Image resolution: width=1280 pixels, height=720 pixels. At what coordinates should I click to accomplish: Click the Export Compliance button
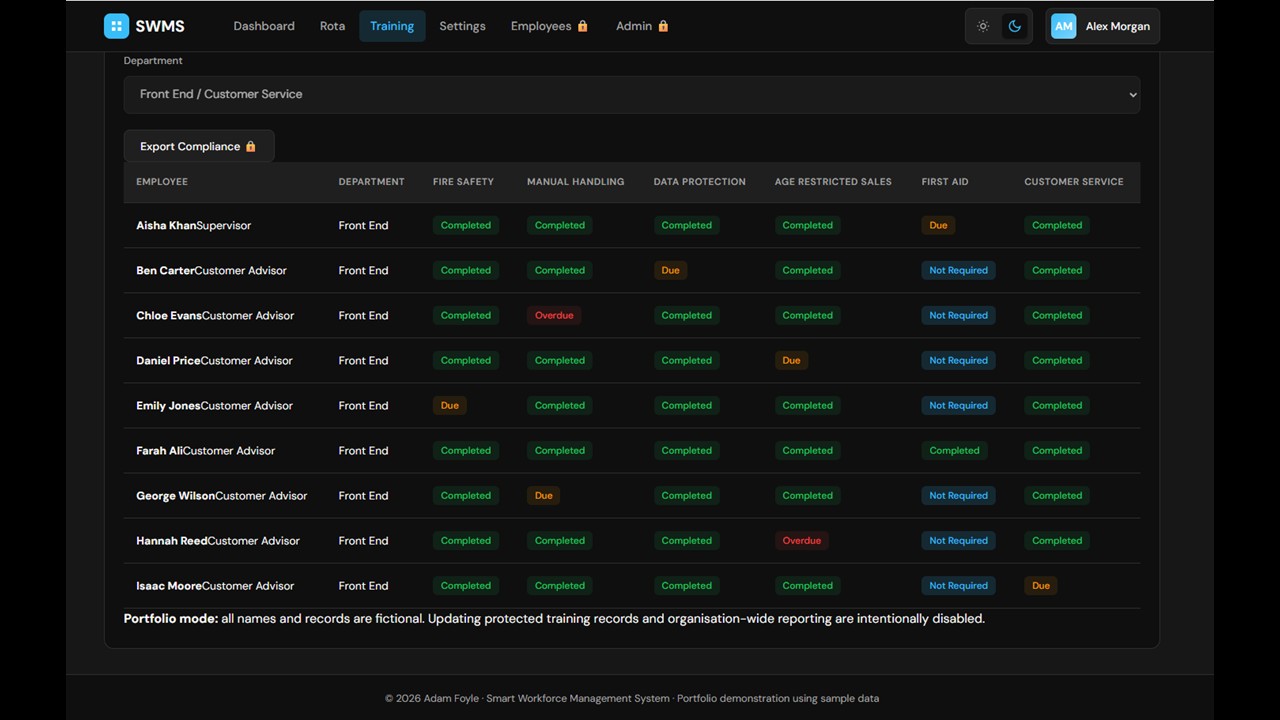[x=199, y=146]
